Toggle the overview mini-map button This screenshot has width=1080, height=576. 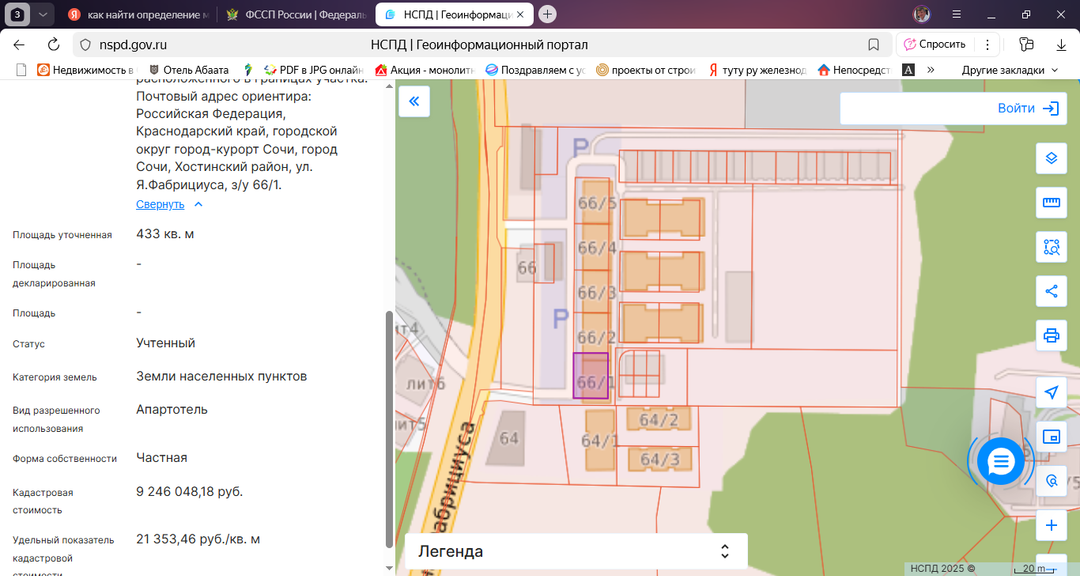[x=1051, y=437]
